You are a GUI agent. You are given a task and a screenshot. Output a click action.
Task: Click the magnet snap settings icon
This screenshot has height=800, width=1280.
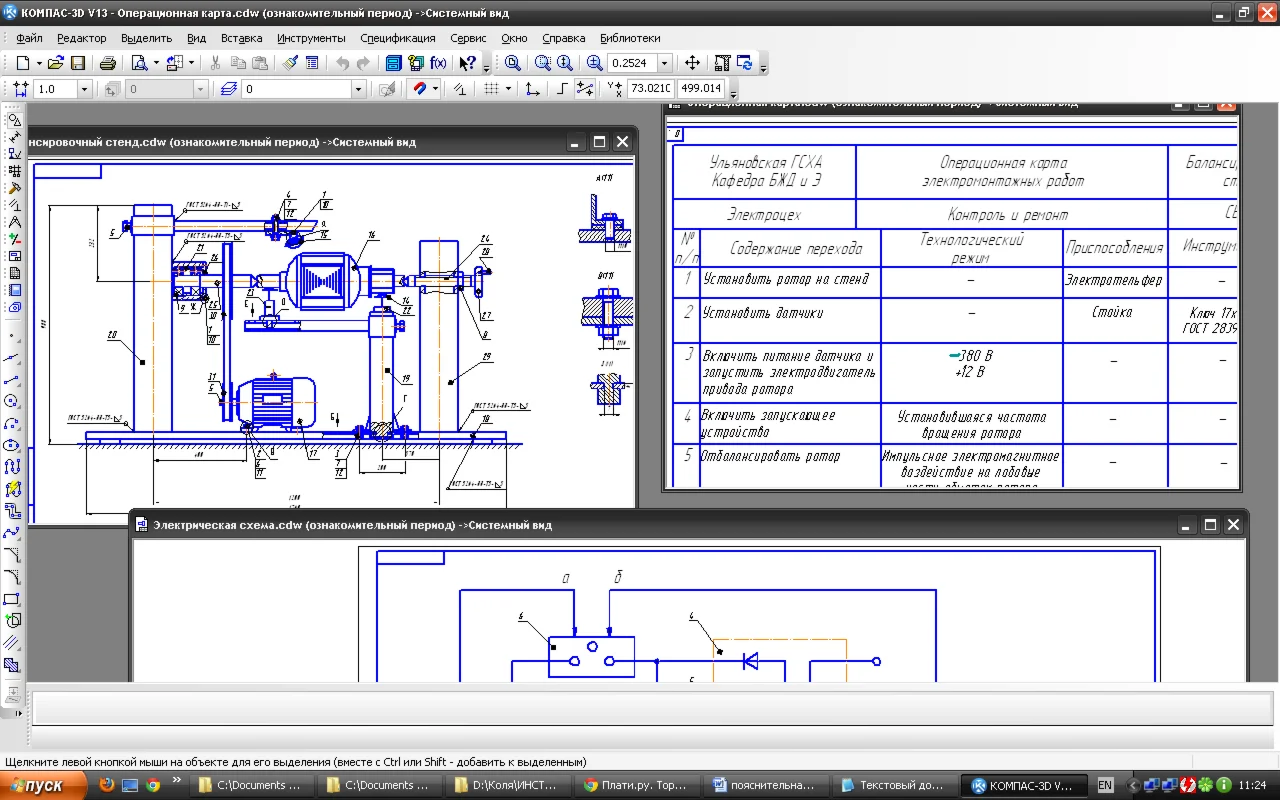421,89
